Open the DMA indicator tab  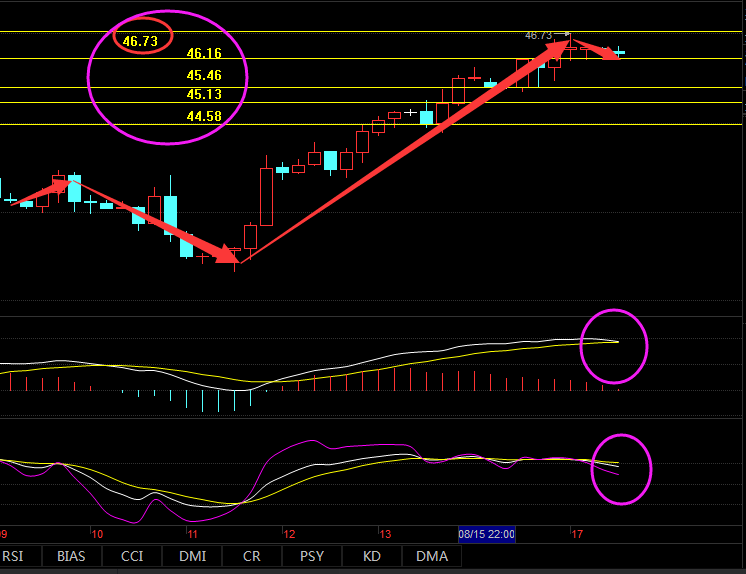431,556
